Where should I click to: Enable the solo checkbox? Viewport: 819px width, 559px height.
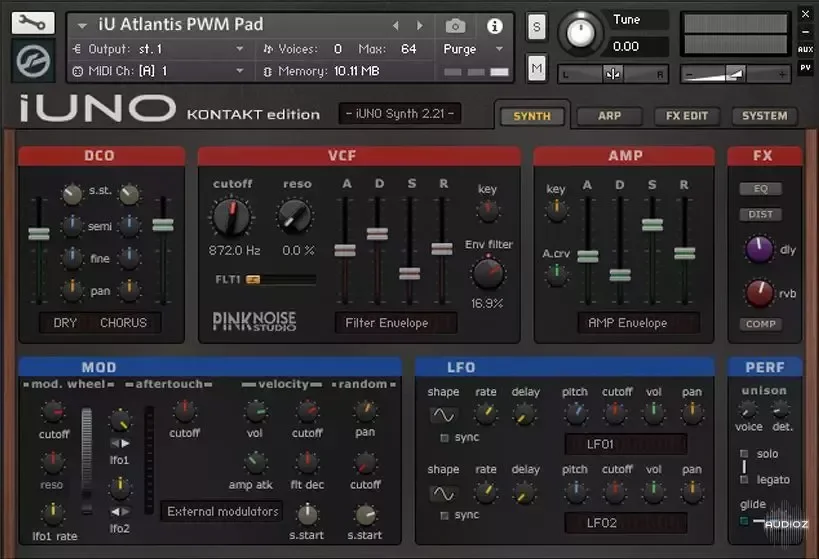tap(744, 453)
